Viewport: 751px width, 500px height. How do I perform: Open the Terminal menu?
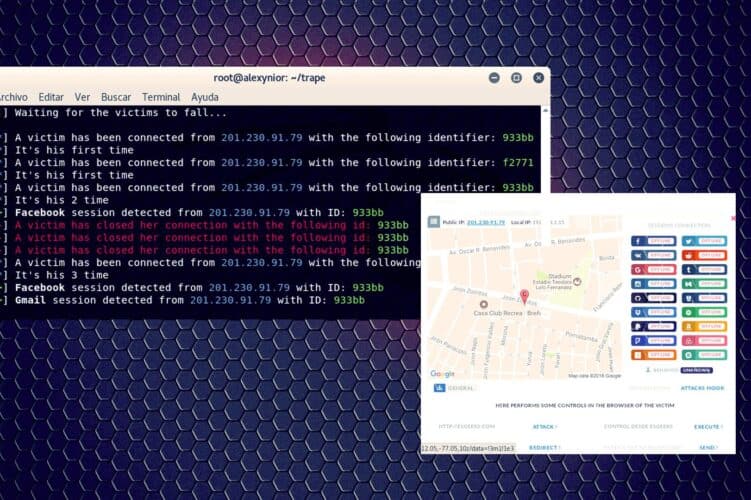[161, 97]
